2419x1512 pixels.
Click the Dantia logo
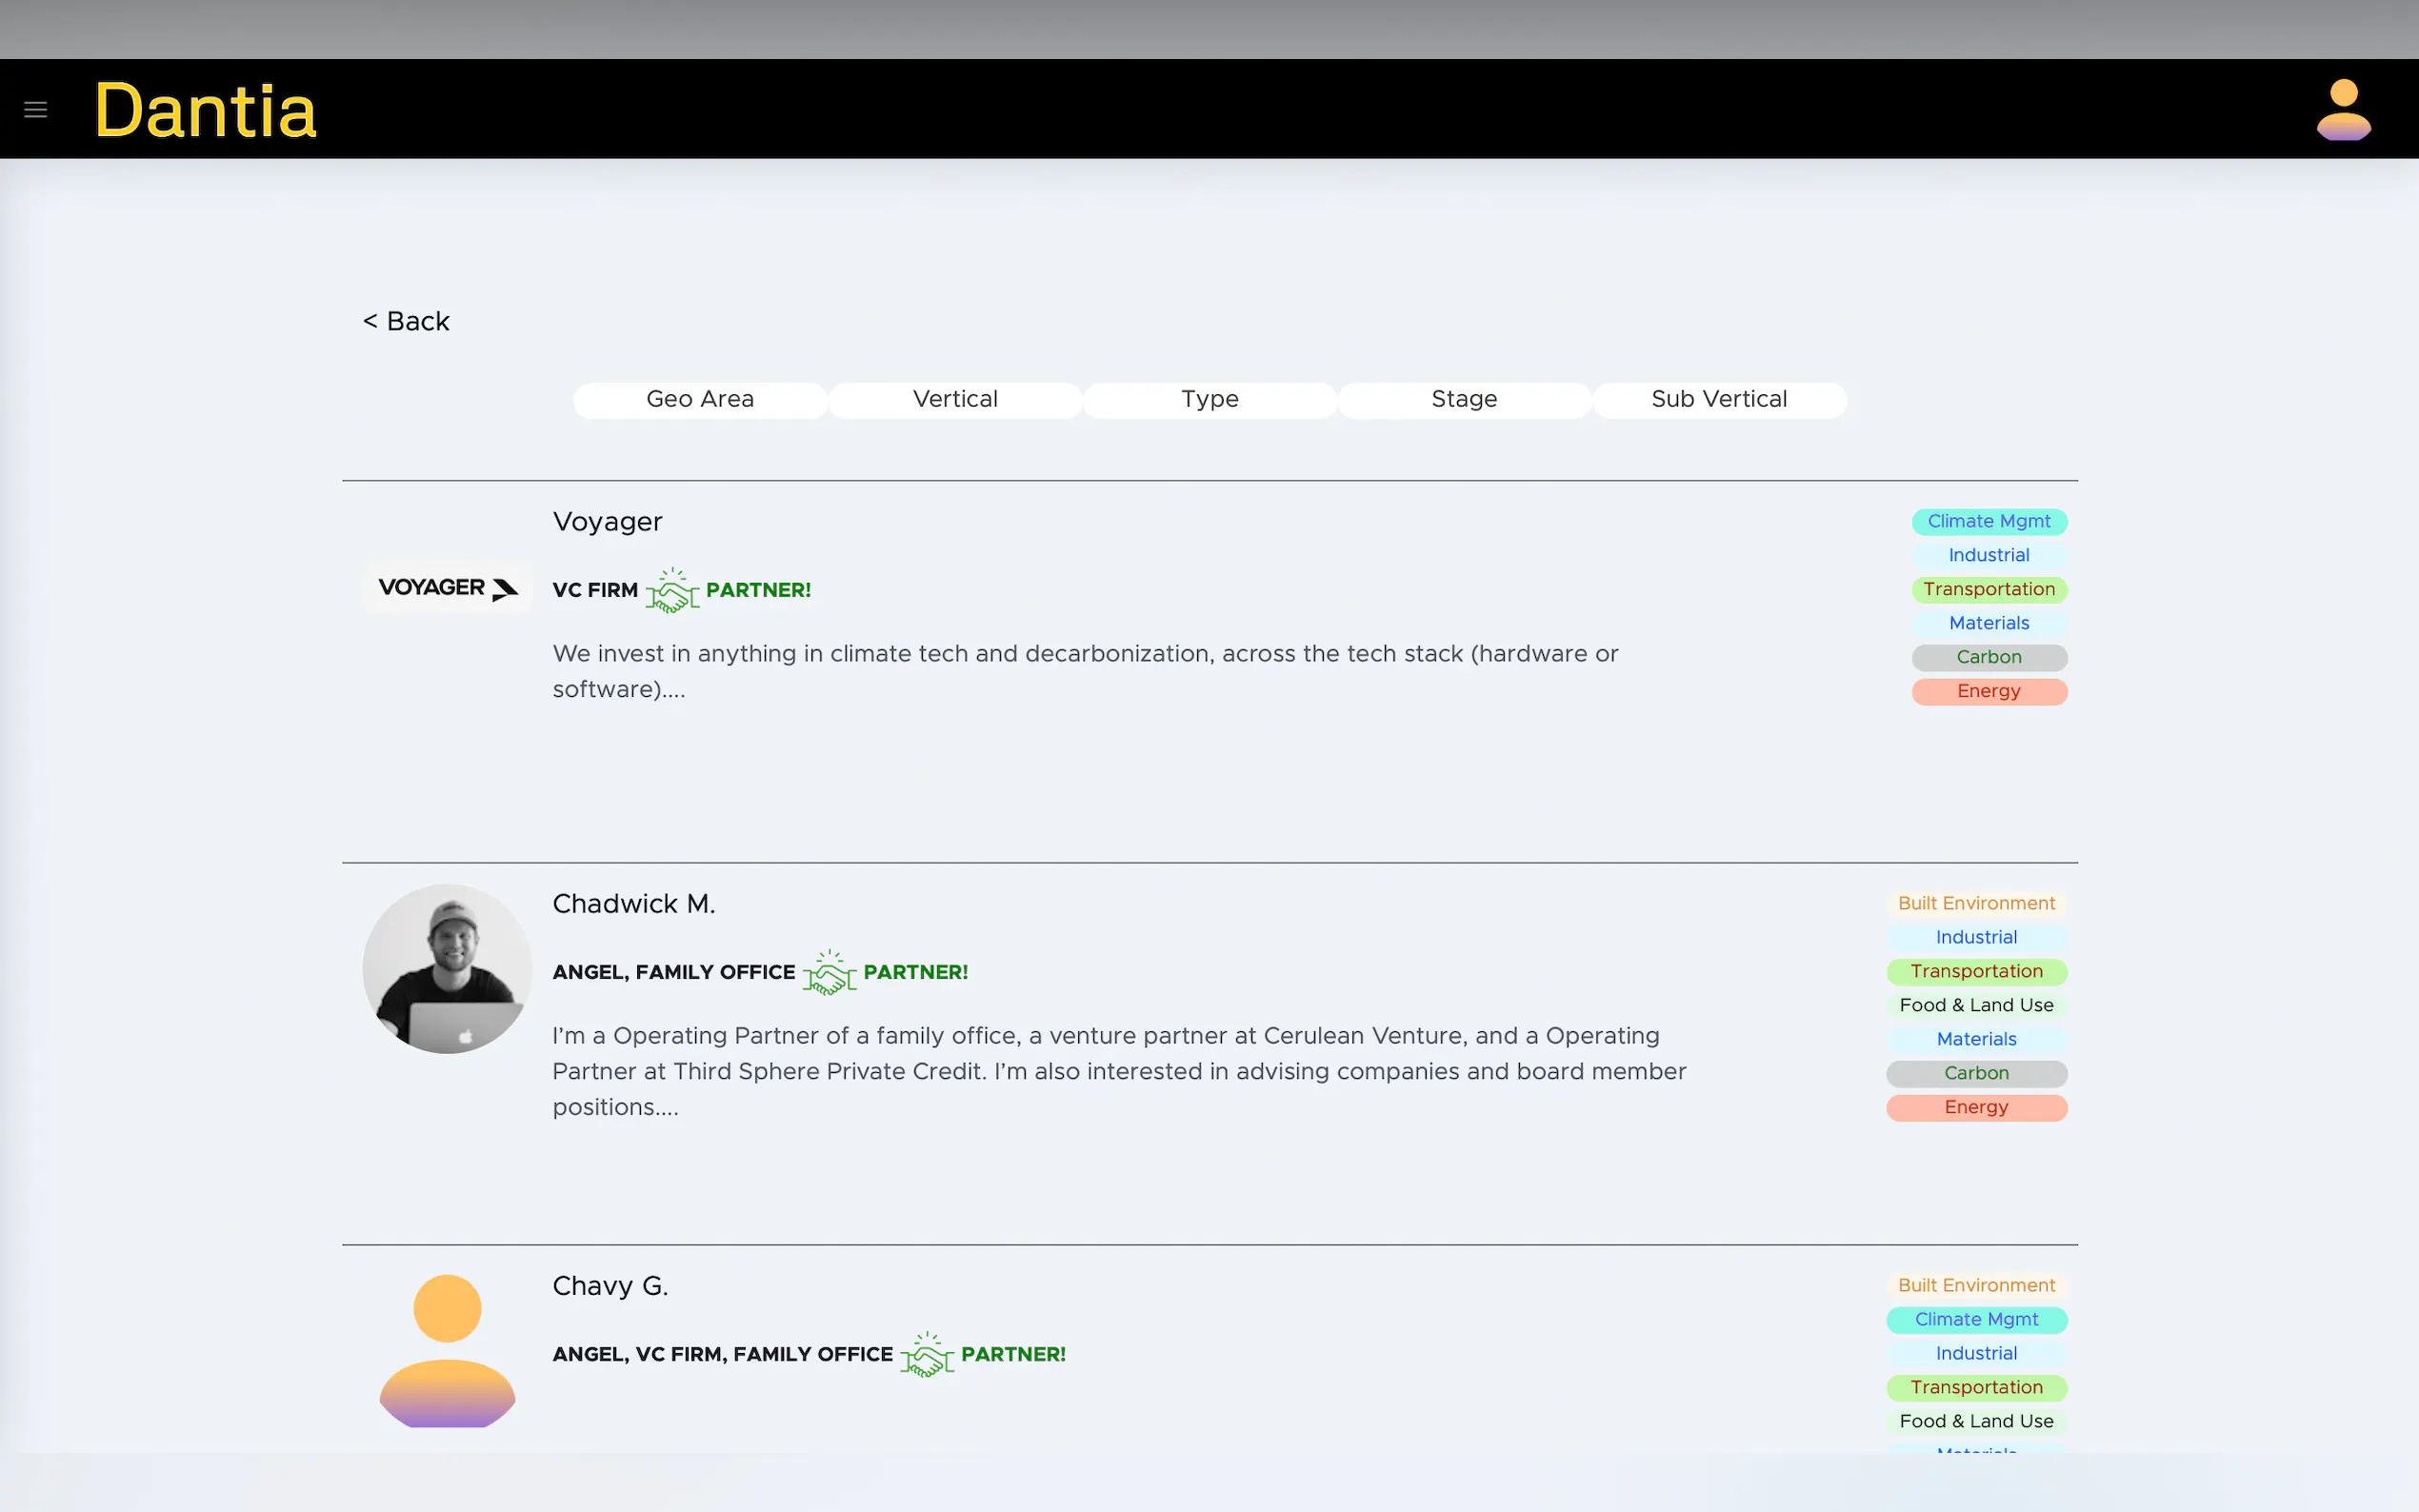tap(205, 110)
